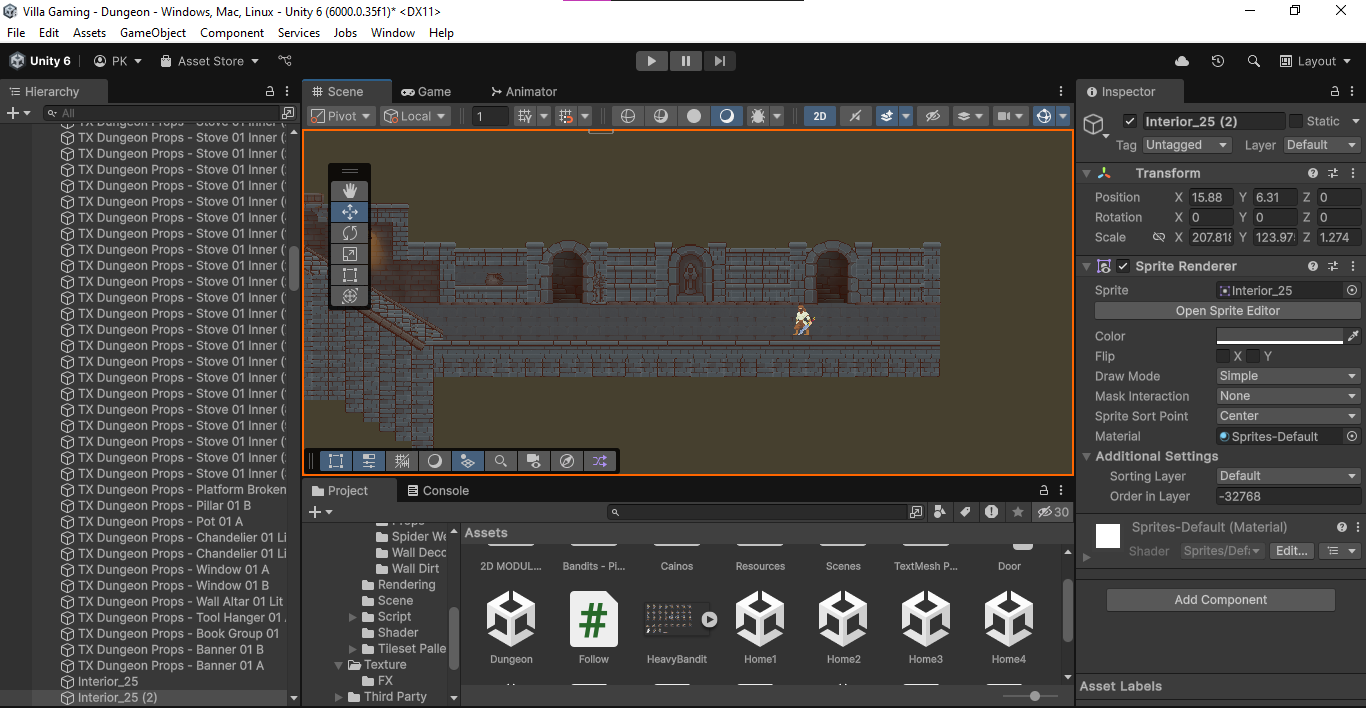Open the Gizmos dropdown arrow
Screen dimensions: 1366x708
click(1062, 116)
